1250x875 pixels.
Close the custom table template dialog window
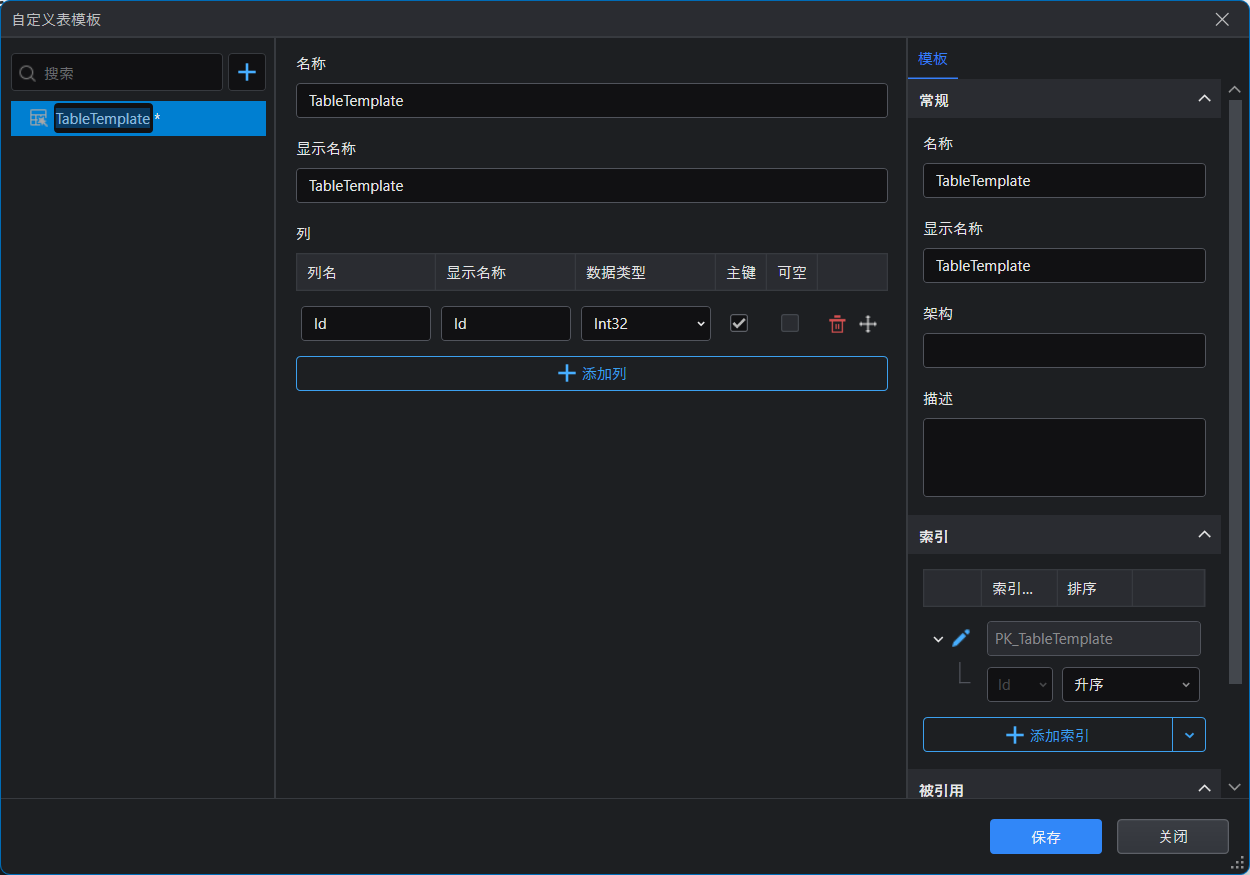point(1222,19)
